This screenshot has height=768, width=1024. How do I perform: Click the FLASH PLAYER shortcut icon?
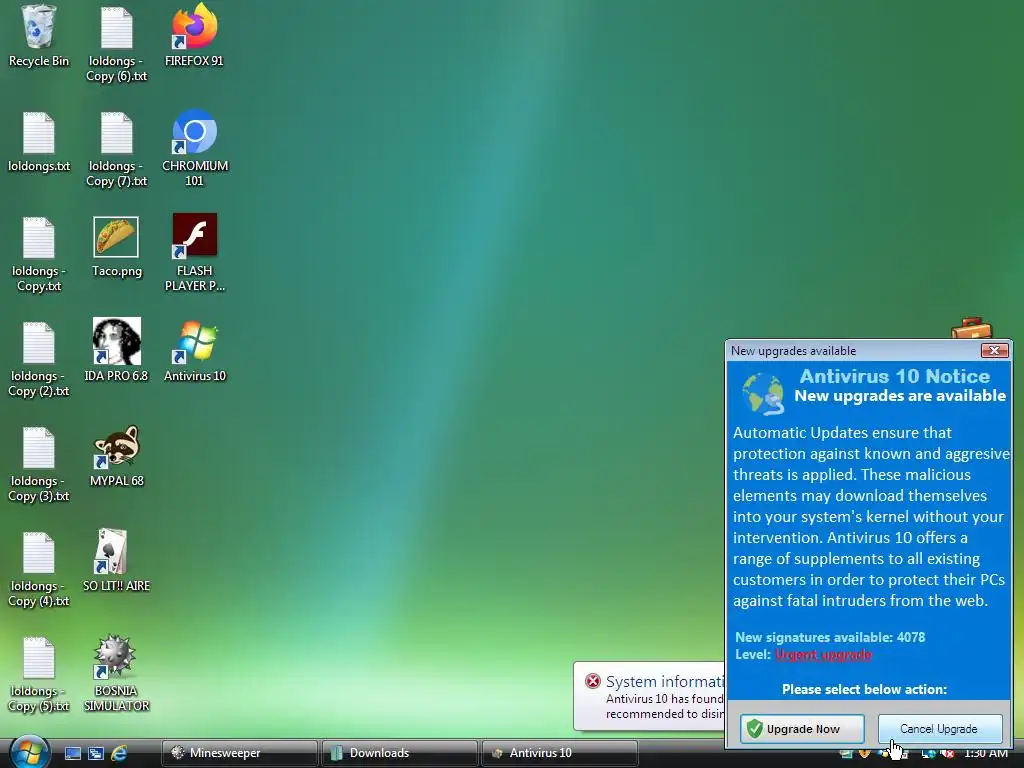(195, 253)
